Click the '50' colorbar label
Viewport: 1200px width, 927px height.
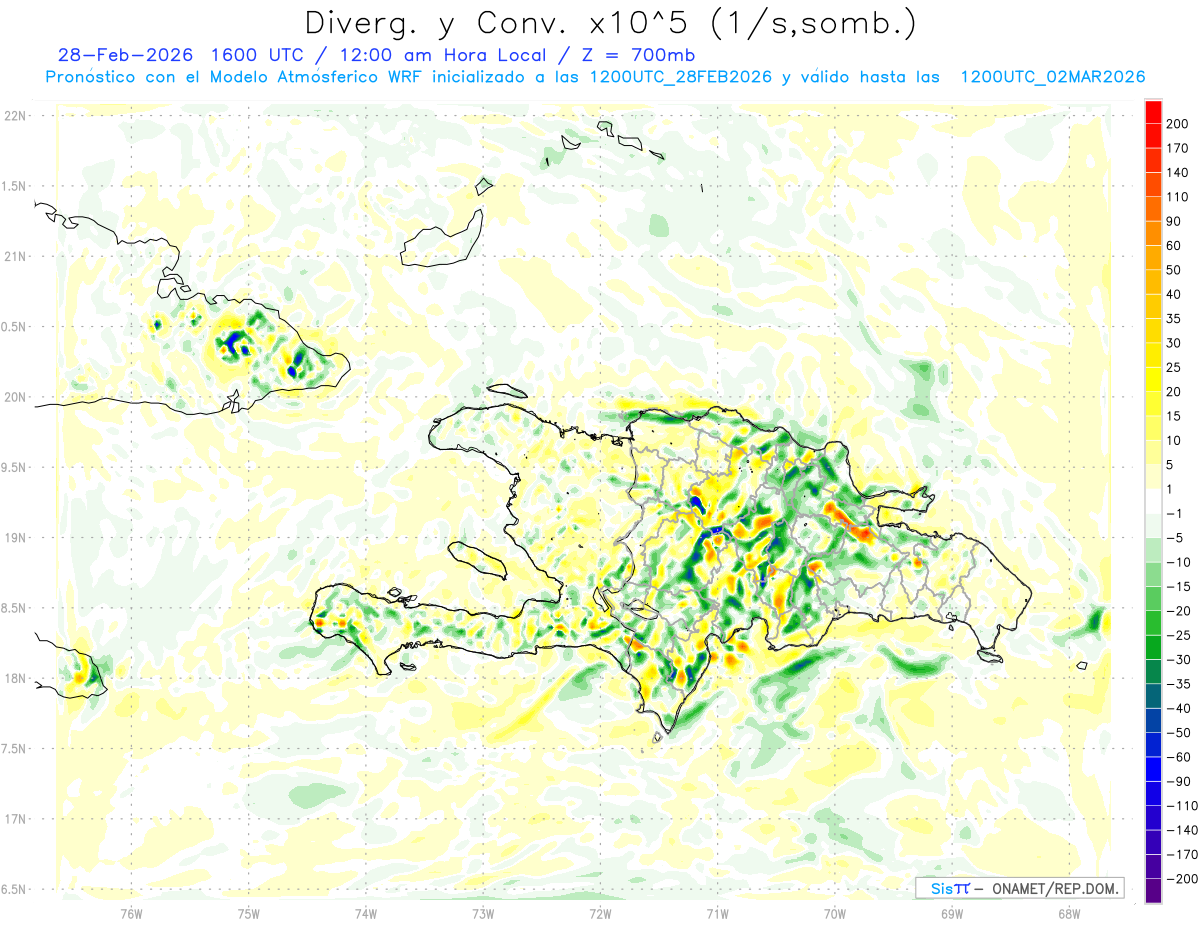pos(1174,270)
